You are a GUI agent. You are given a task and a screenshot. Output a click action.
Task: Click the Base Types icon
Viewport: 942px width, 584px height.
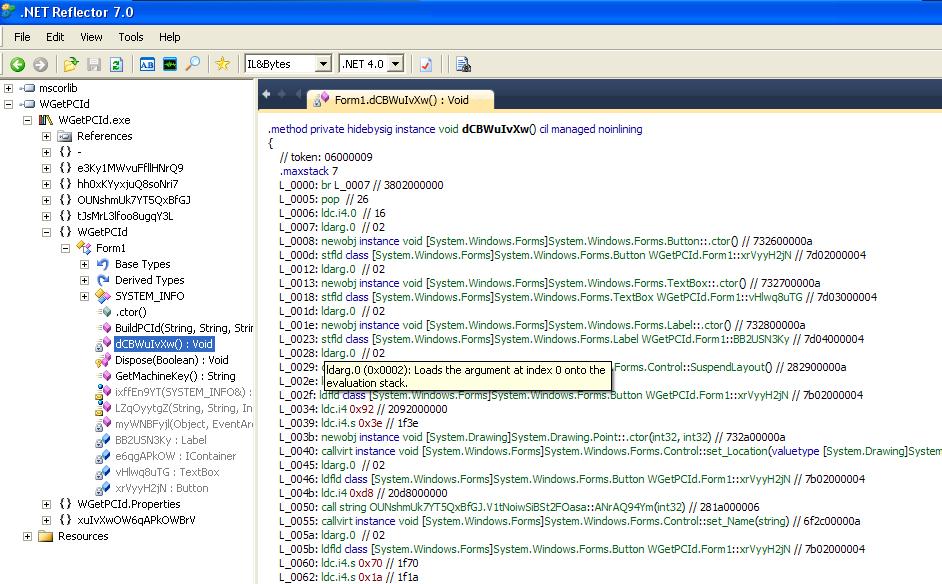pyautogui.click(x=103, y=264)
